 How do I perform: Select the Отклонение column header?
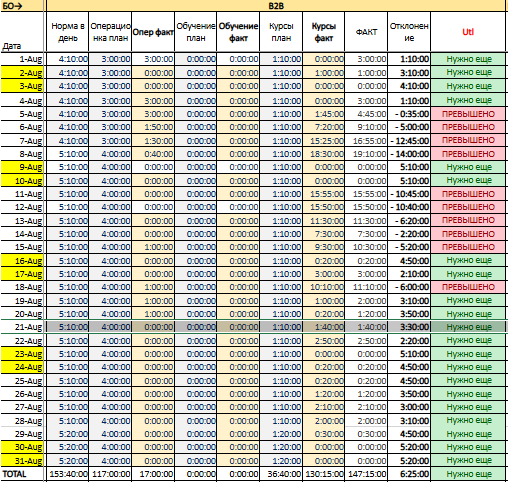point(409,32)
